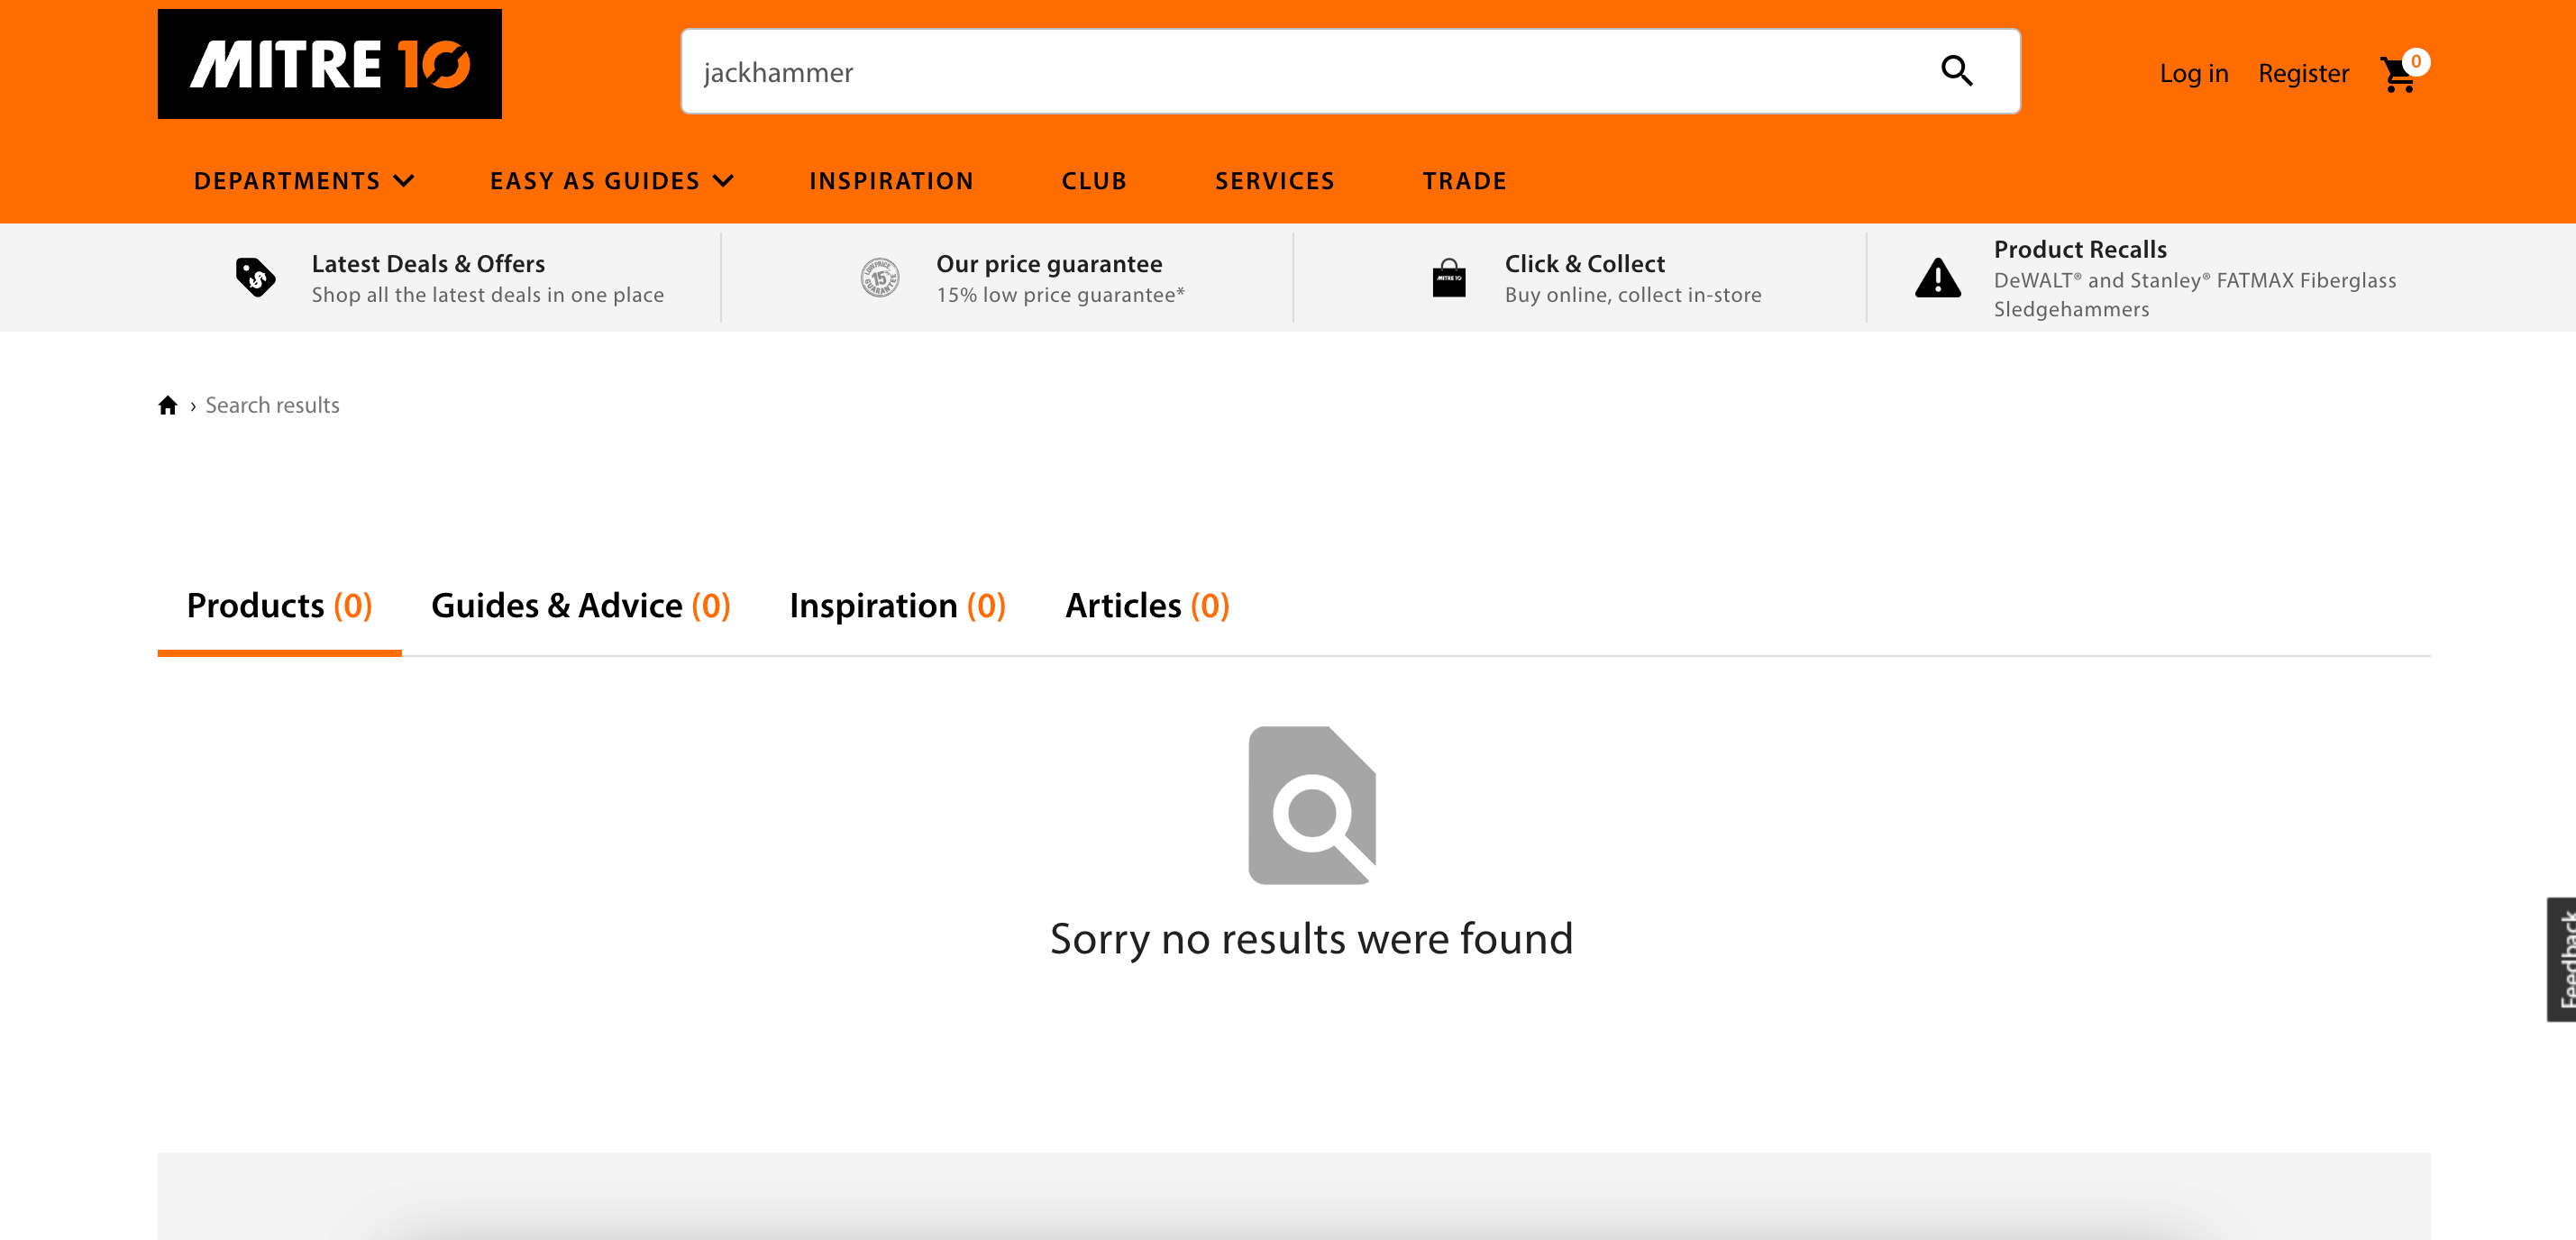Click the Mitre 10 logo
The image size is (2576, 1240).
[329, 64]
